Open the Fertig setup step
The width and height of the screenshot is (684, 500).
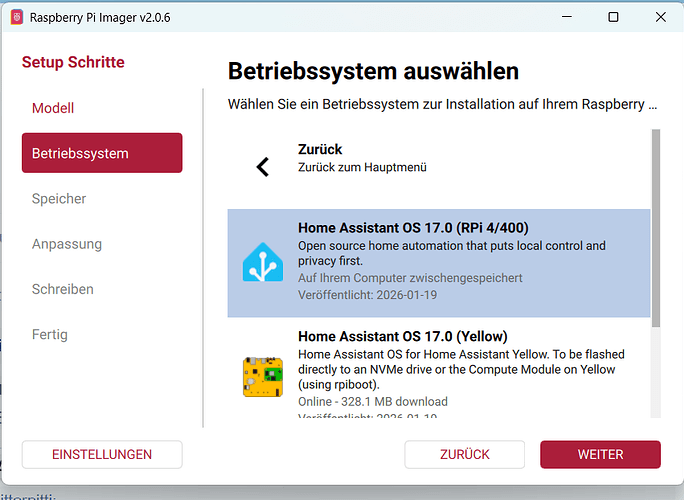tap(102, 335)
